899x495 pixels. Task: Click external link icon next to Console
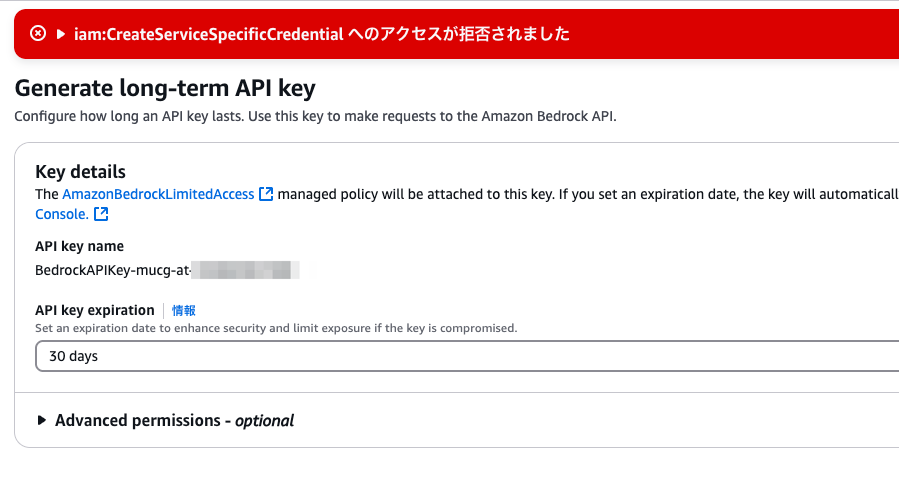(101, 214)
